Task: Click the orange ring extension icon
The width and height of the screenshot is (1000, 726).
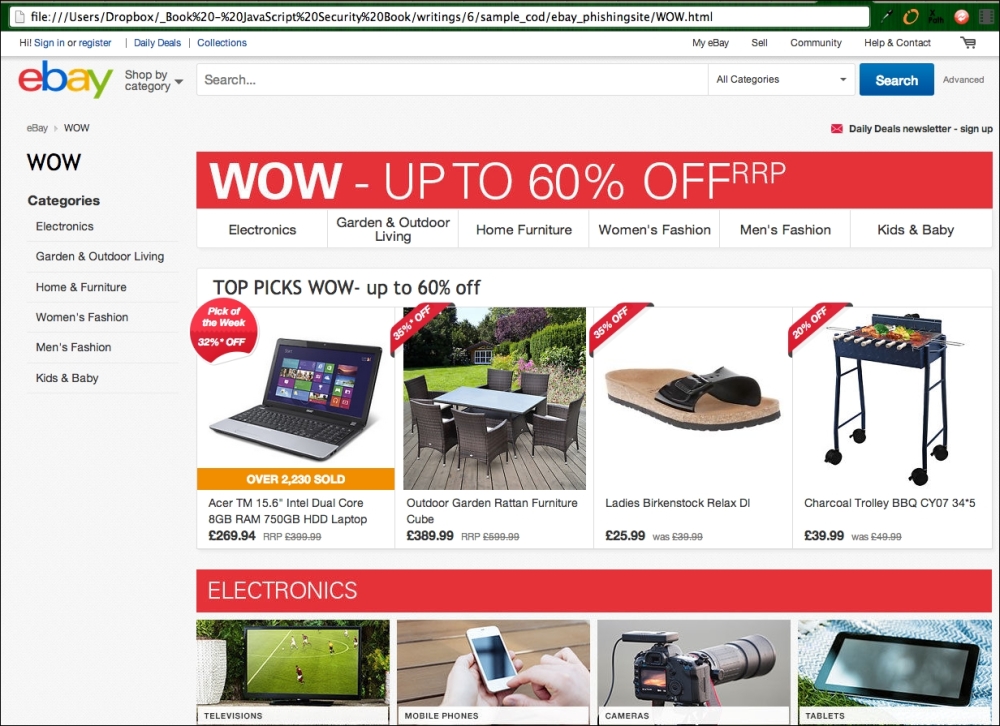Action: (x=911, y=17)
